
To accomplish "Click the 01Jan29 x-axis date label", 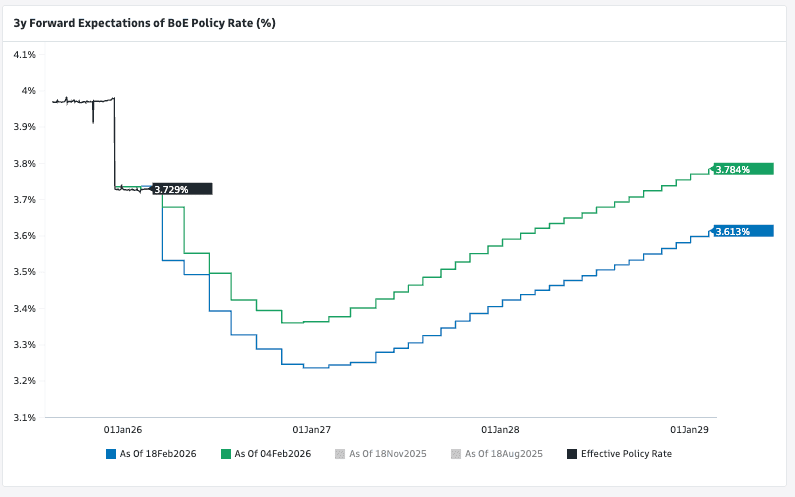I will pyautogui.click(x=689, y=429).
